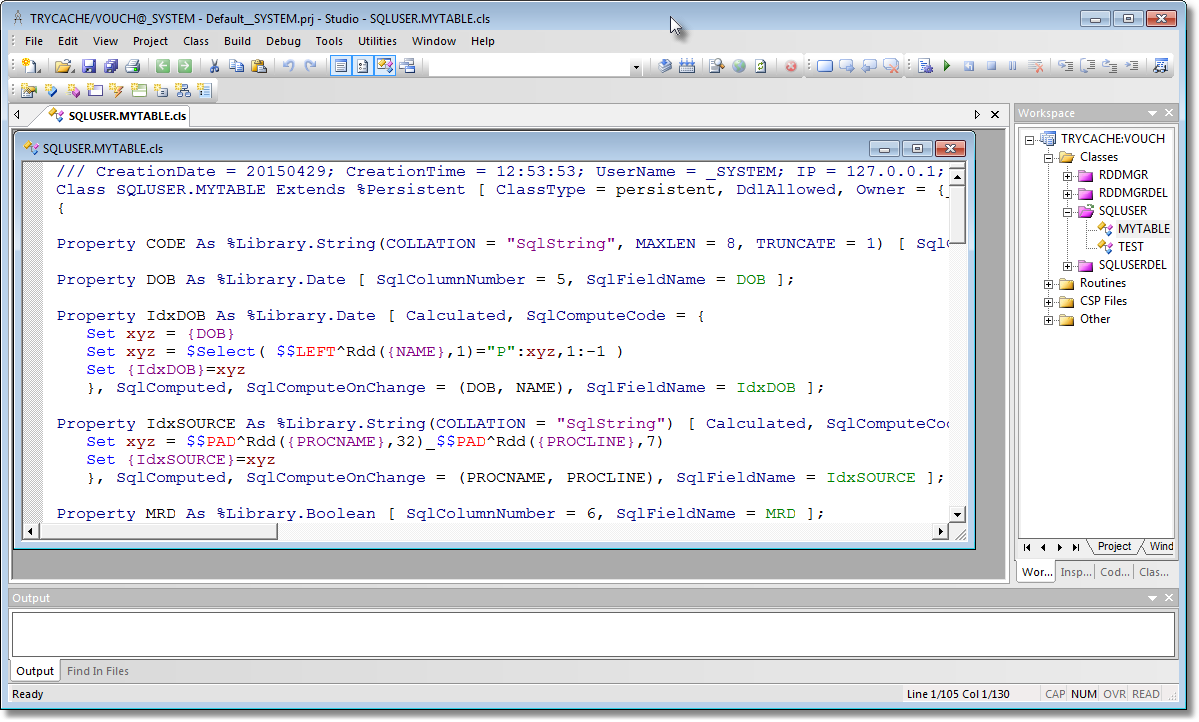Click the editor vertical scroll down arrow
The image size is (1199, 722).
[x=957, y=515]
